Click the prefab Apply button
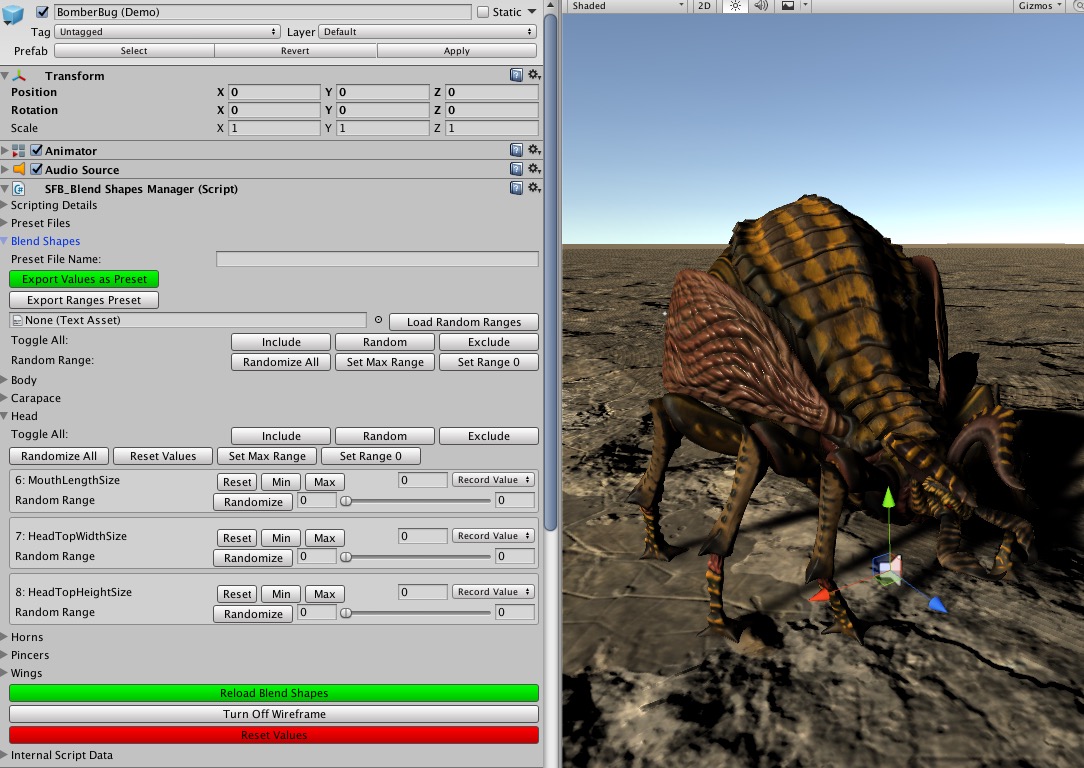The image size is (1084, 768). click(x=457, y=50)
